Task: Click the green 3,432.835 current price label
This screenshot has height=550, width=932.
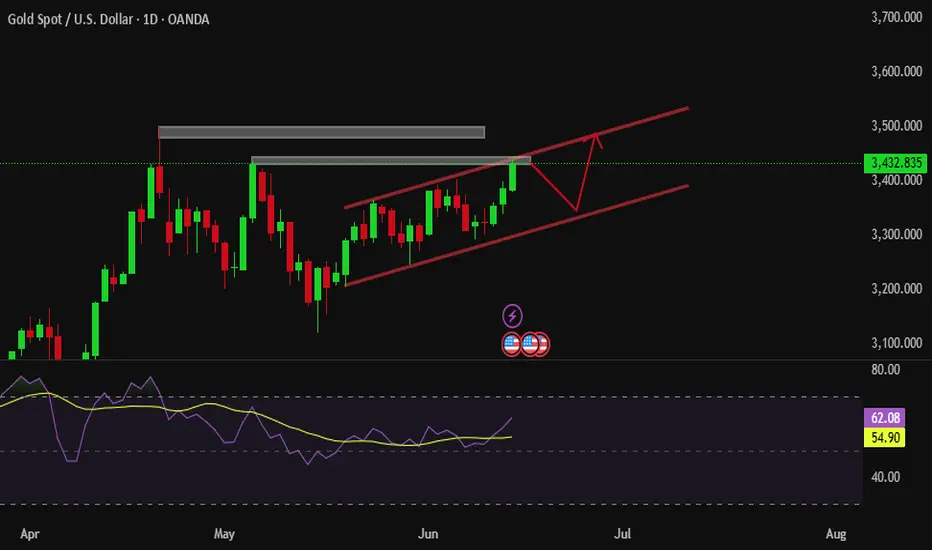Action: [x=895, y=163]
